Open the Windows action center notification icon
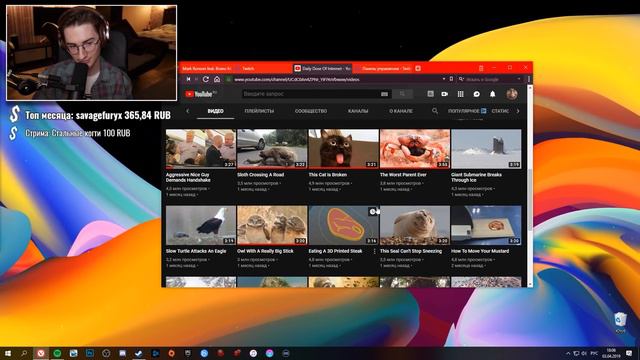Image resolution: width=640 pixels, height=360 pixels. pyautogui.click(x=629, y=353)
